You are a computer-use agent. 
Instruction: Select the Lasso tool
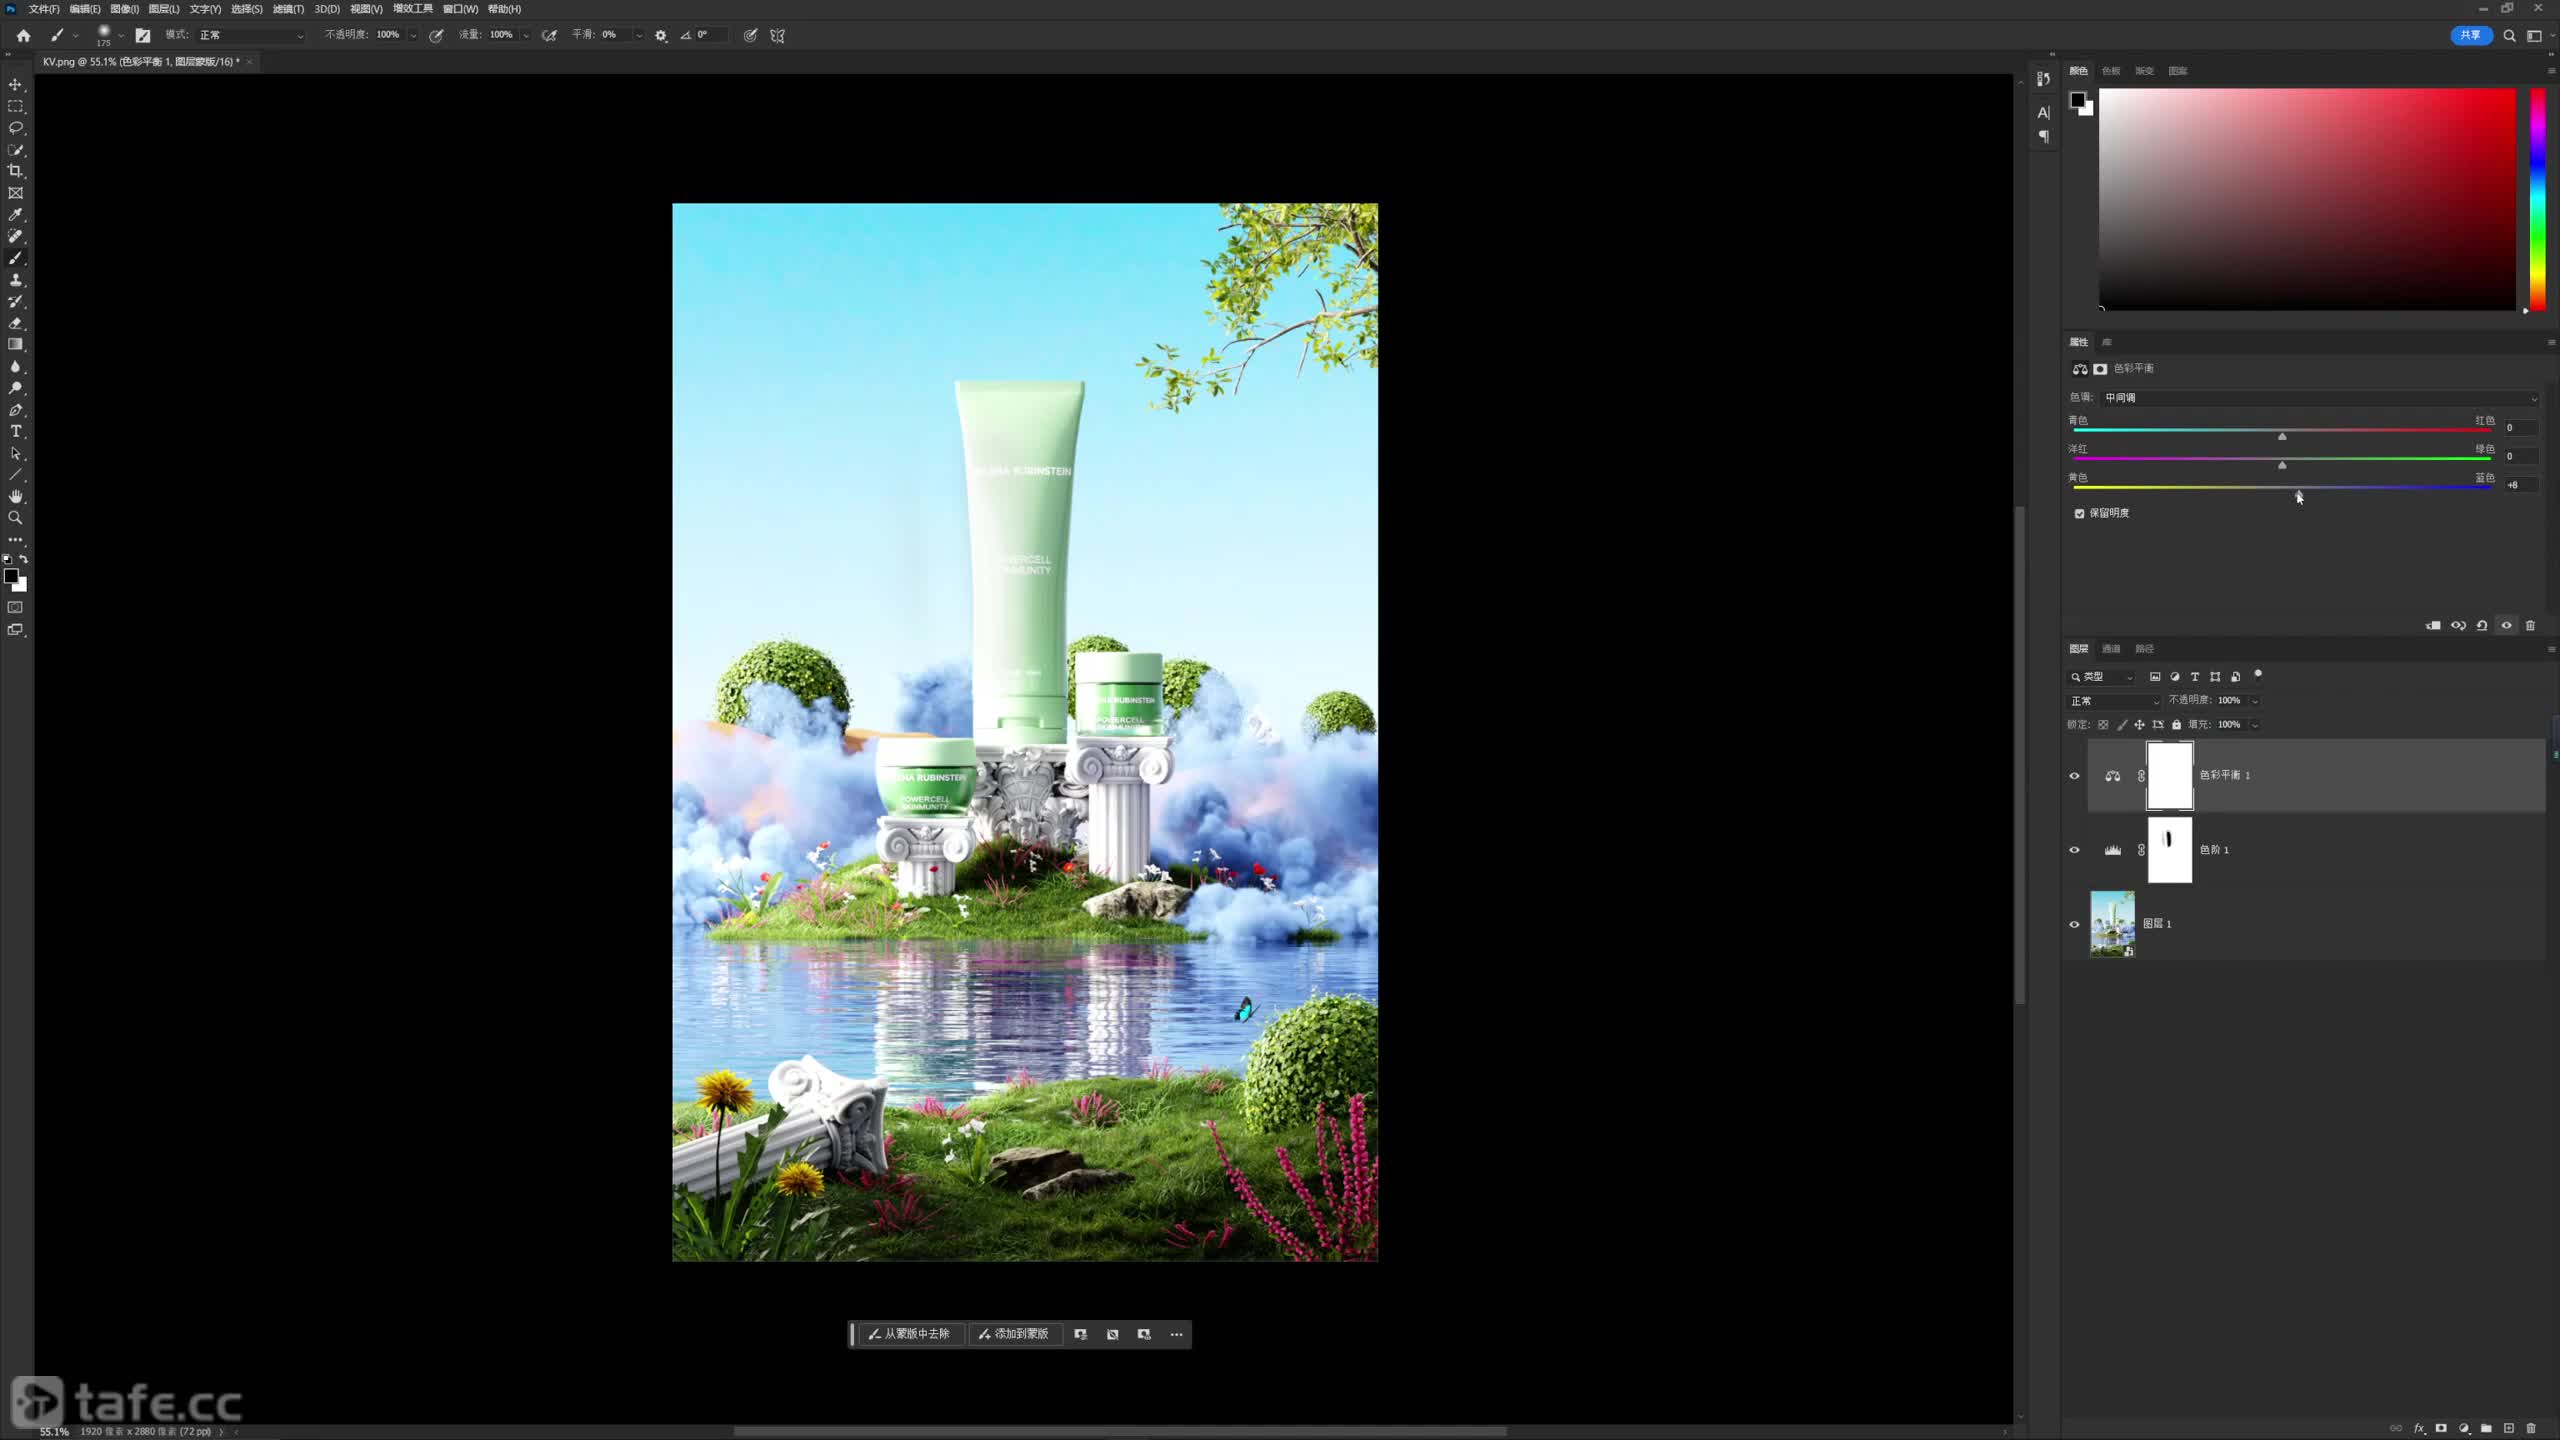coord(15,128)
